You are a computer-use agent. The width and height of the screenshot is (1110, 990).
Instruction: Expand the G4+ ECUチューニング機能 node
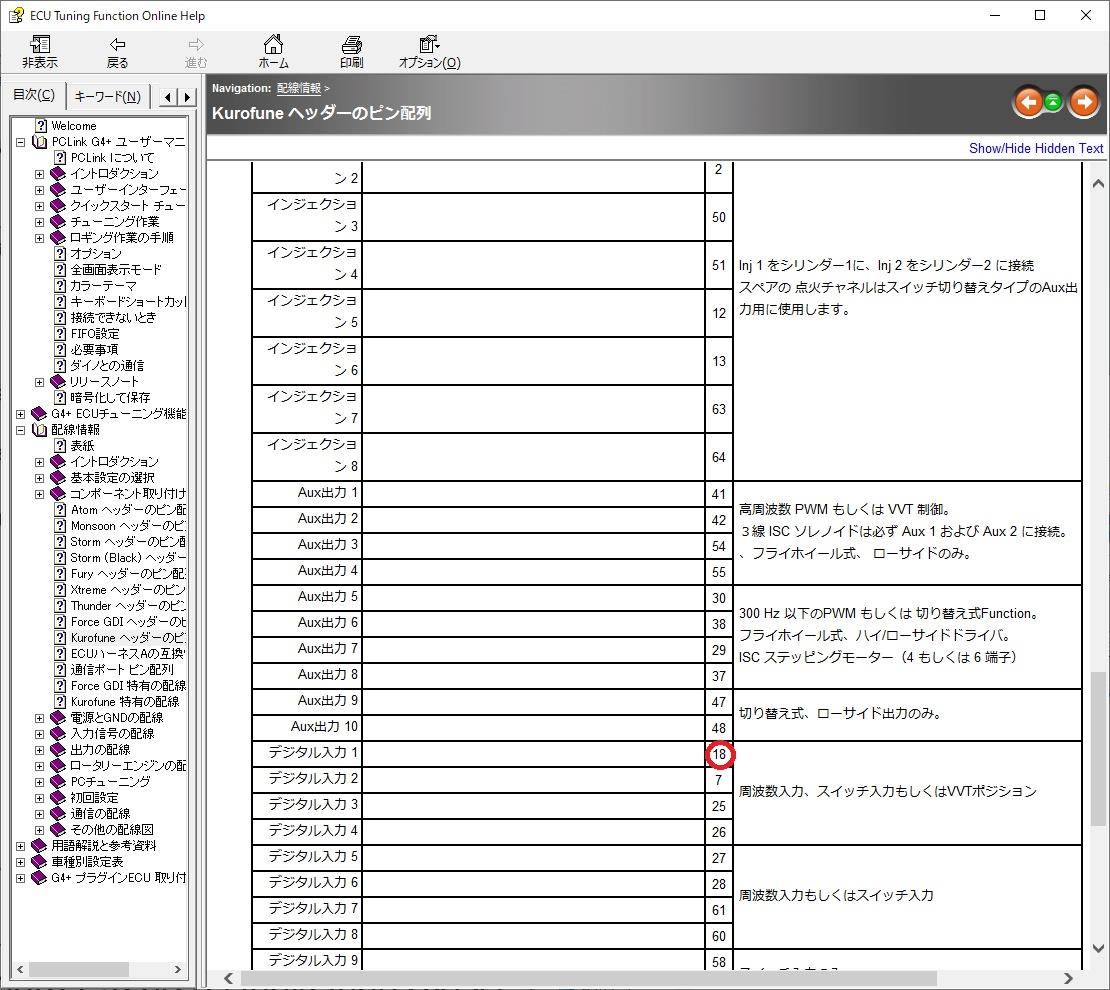21,414
